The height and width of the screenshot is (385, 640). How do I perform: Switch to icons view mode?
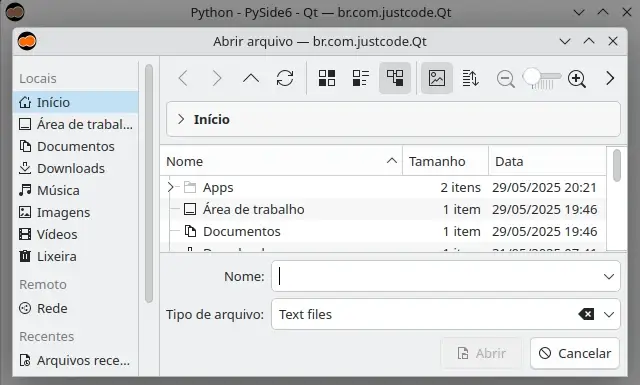point(327,78)
